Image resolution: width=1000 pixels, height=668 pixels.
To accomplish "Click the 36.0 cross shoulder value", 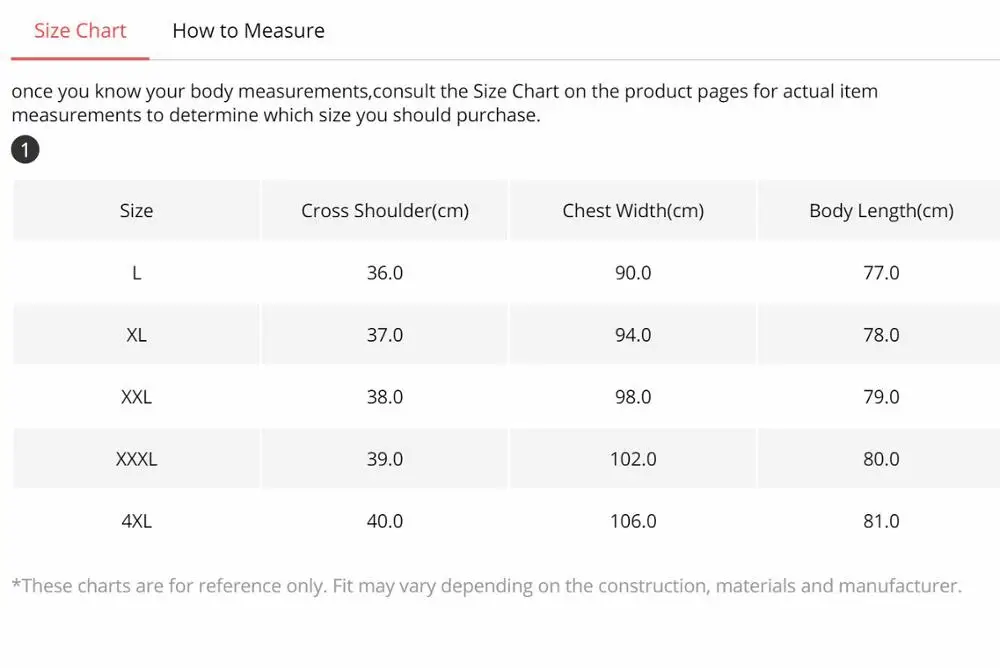I will tap(385, 273).
